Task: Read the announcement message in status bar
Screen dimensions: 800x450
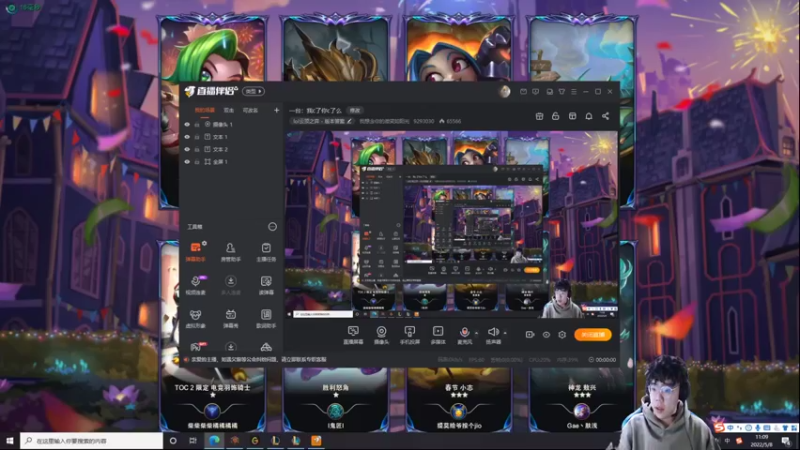Action: (259, 360)
